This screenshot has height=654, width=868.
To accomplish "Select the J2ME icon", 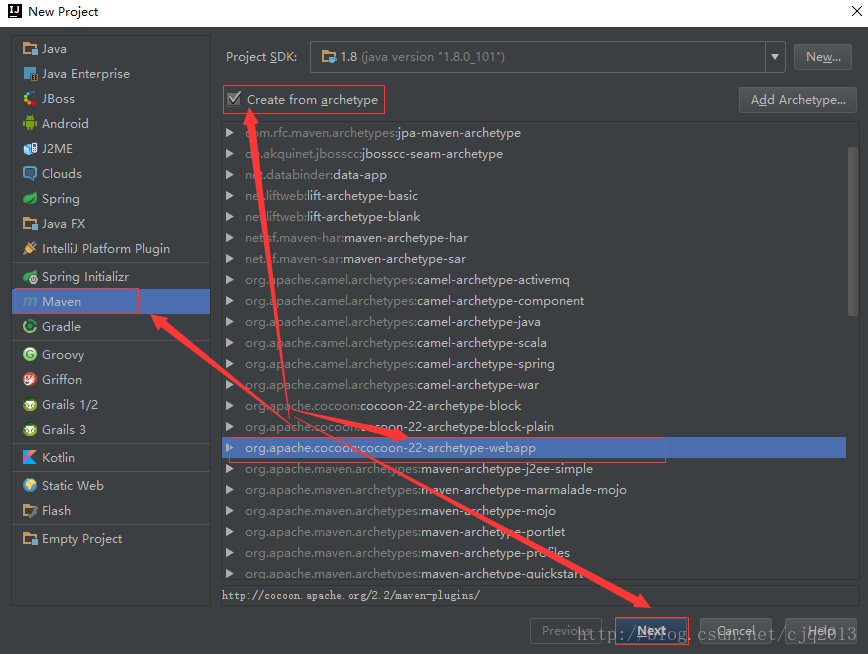I will [x=30, y=148].
